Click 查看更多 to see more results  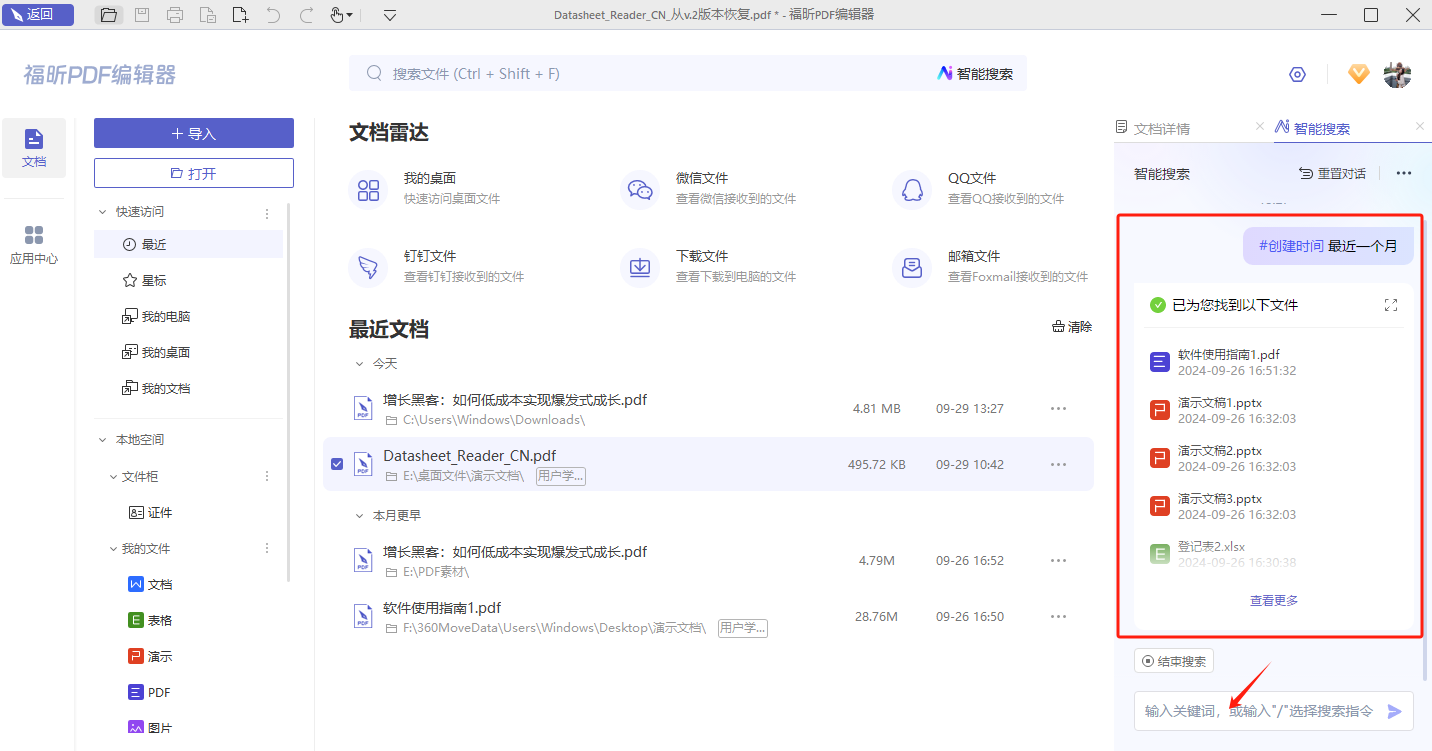(x=1273, y=600)
